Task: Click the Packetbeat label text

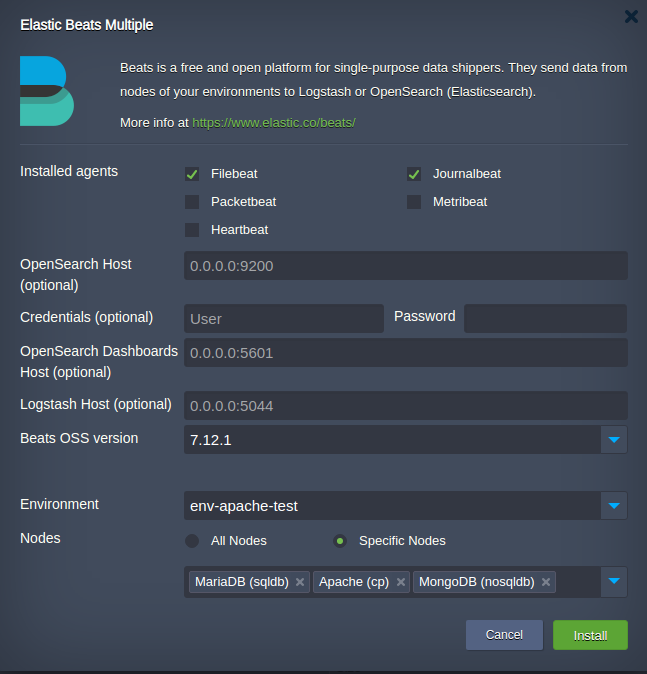Action: point(244,202)
